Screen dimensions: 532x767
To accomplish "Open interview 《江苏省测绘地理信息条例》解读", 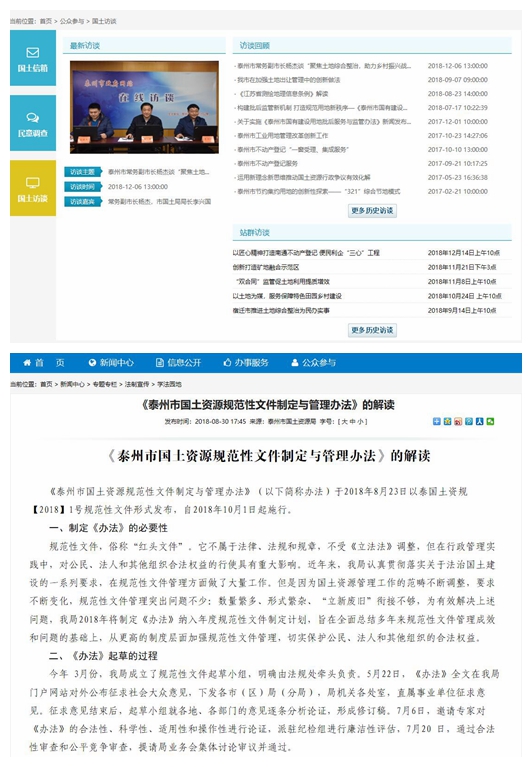I will tap(283, 94).
